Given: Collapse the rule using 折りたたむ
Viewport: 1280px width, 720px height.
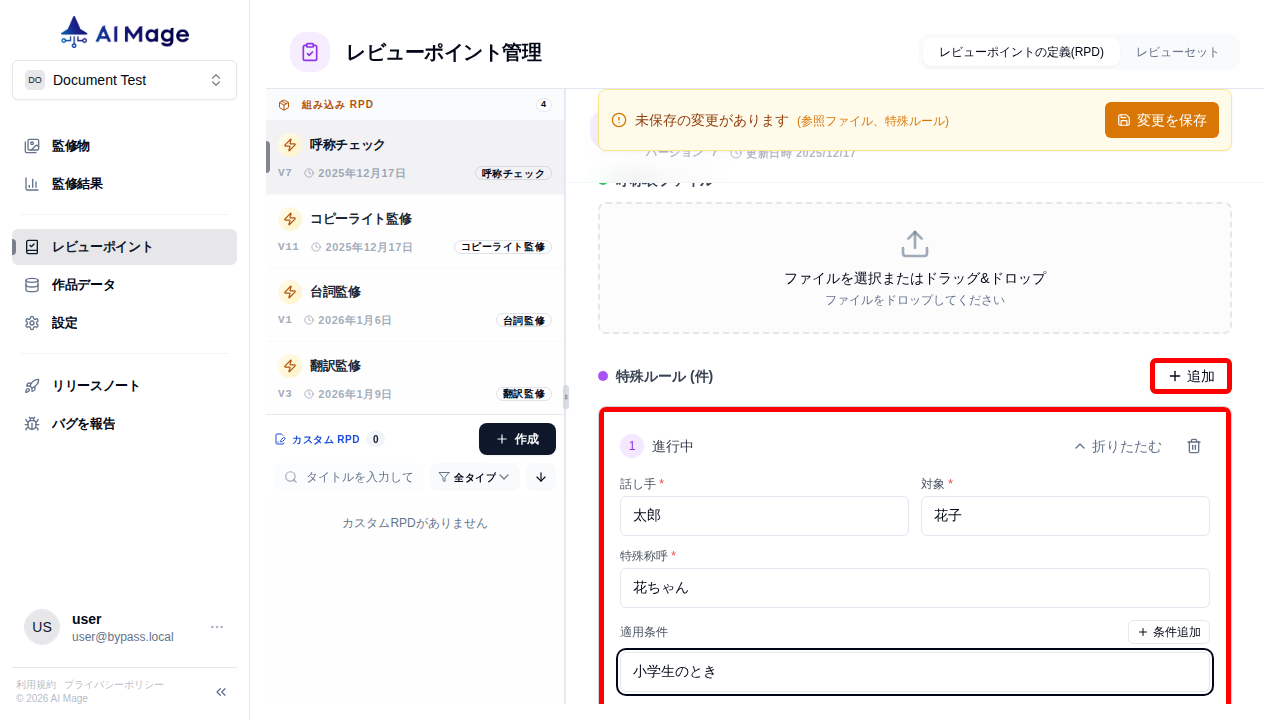Looking at the screenshot, I should 1117,447.
